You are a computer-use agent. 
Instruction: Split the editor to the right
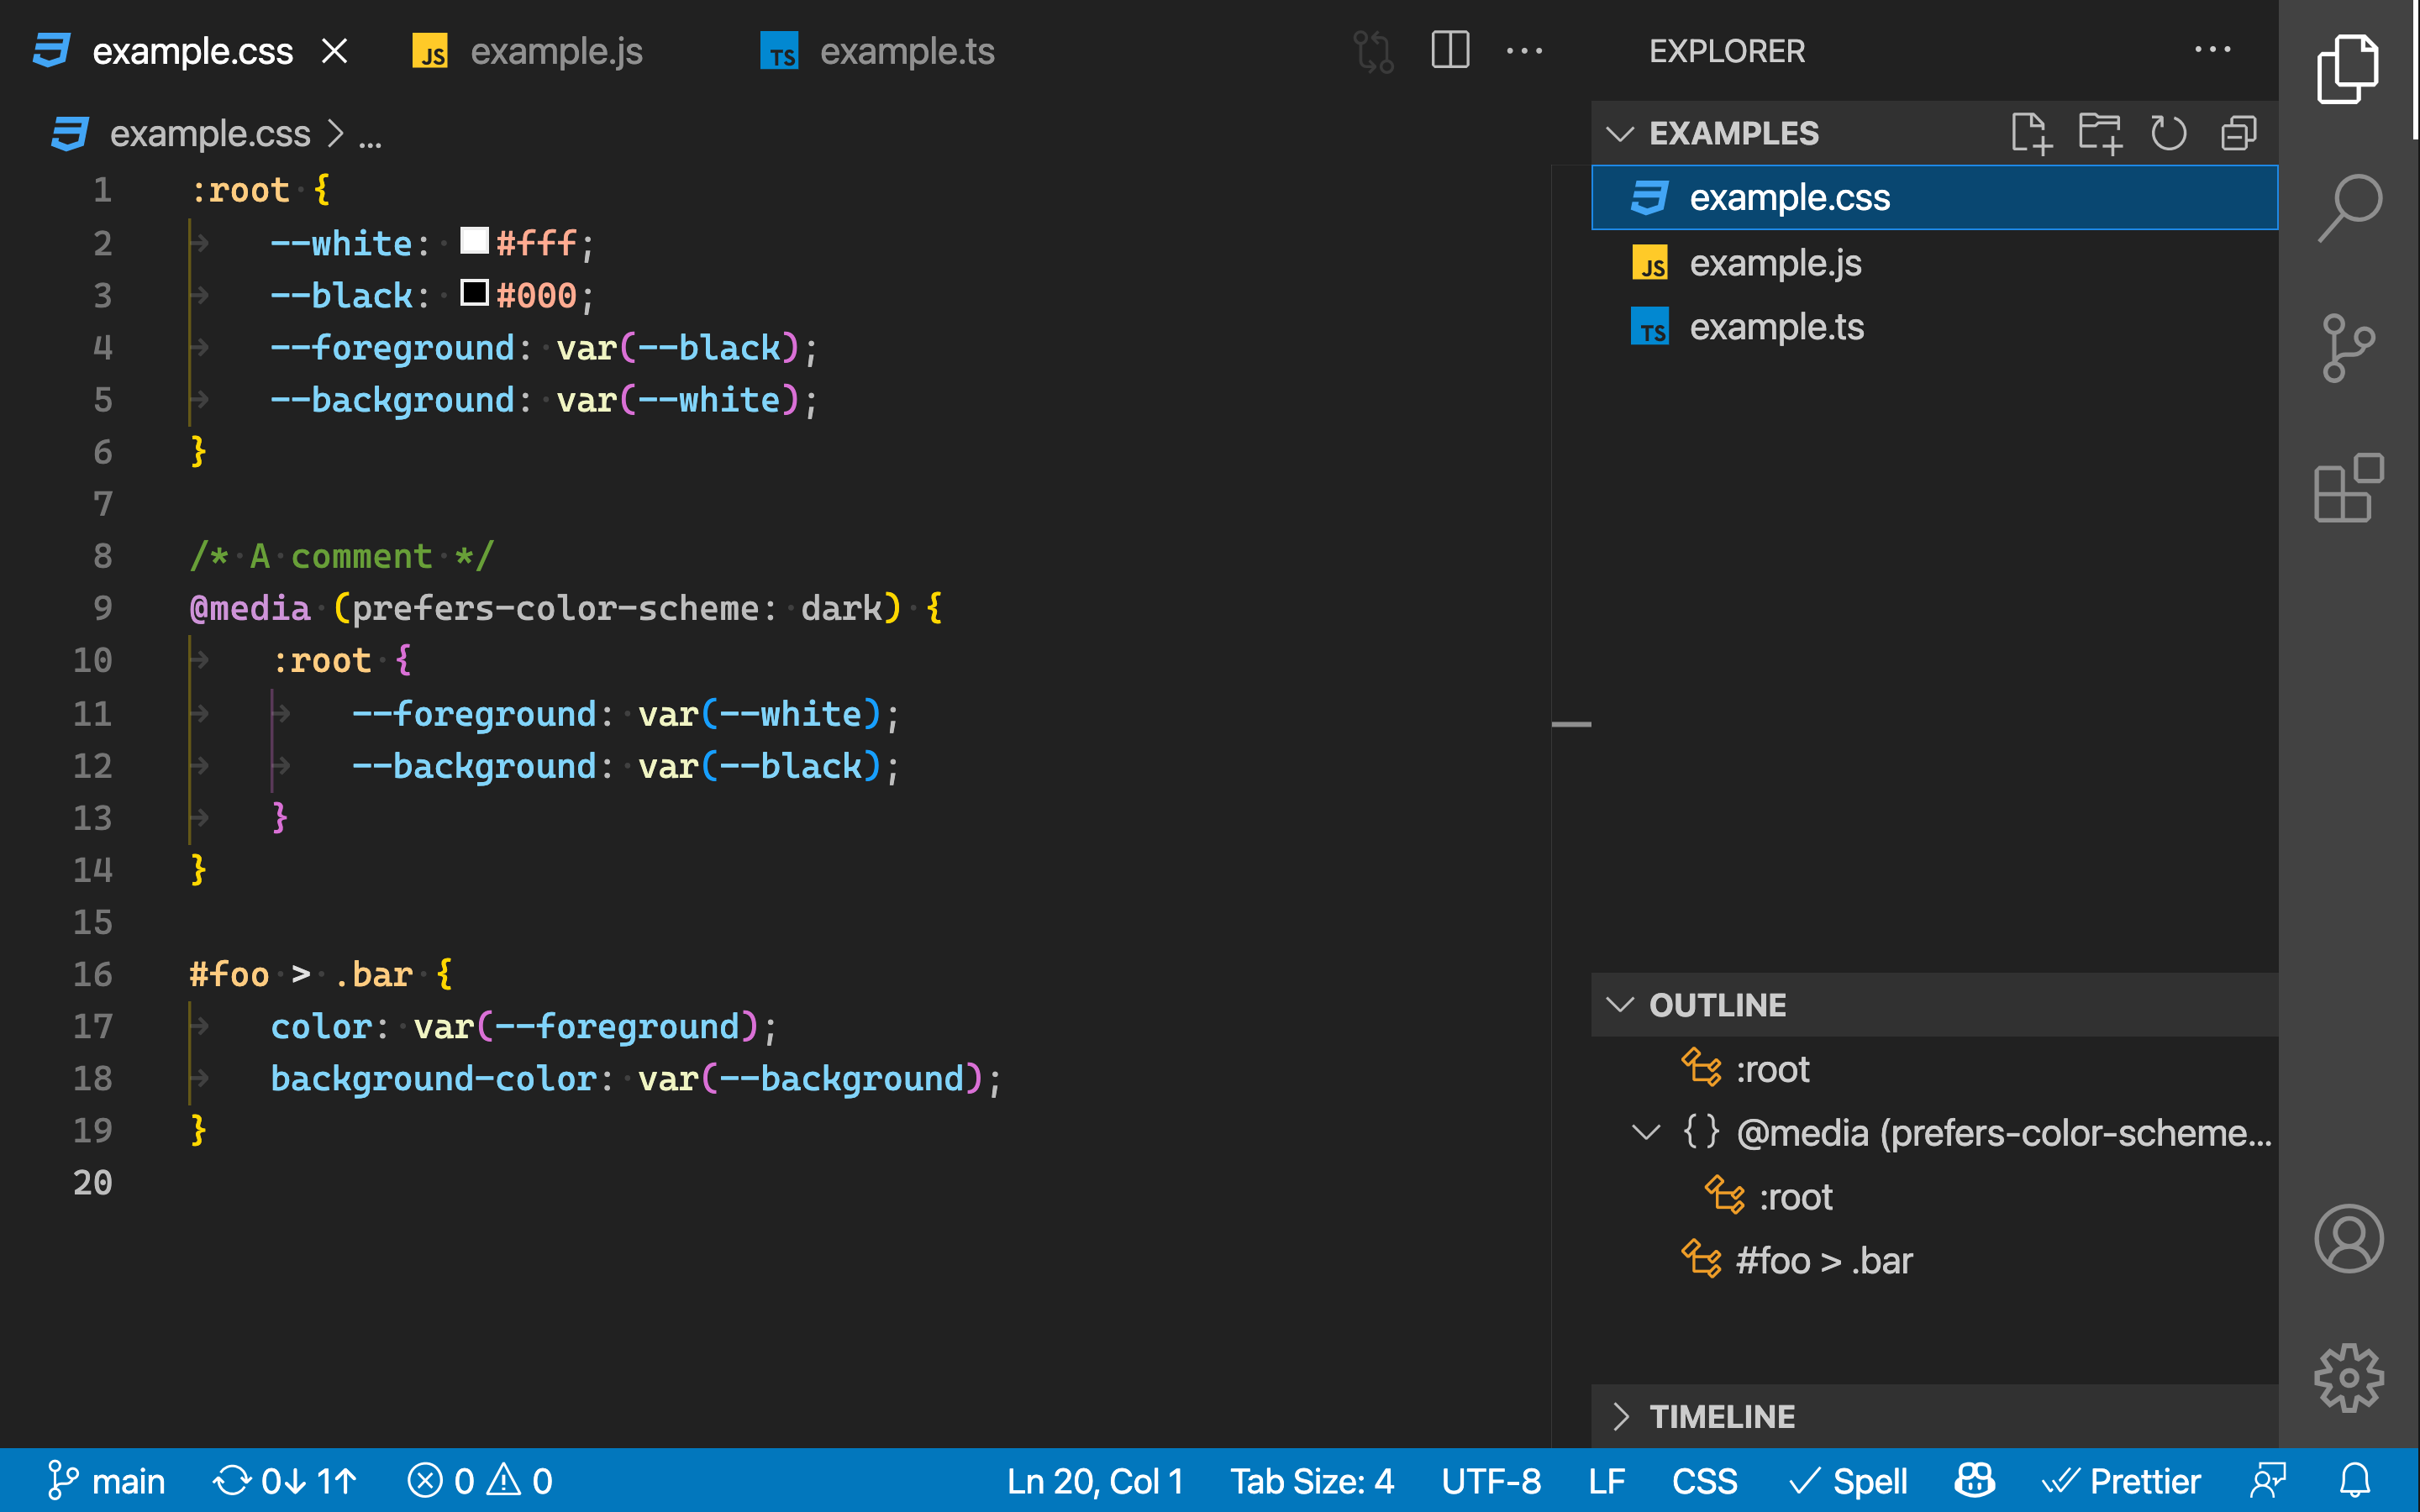[x=1450, y=50]
